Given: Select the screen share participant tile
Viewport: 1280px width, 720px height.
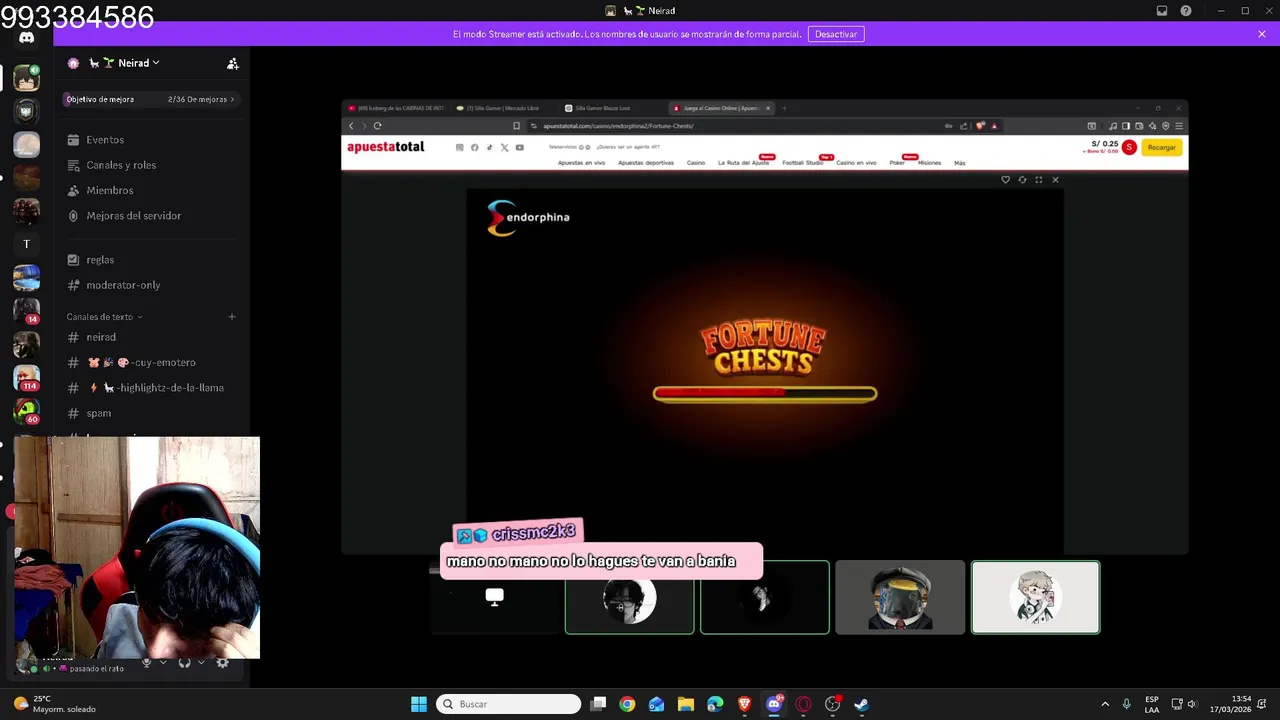Looking at the screenshot, I should [495, 597].
